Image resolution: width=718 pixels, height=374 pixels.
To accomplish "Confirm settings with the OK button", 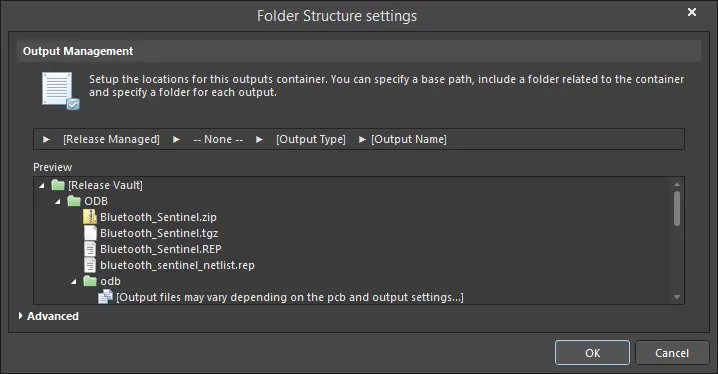I will point(592,353).
